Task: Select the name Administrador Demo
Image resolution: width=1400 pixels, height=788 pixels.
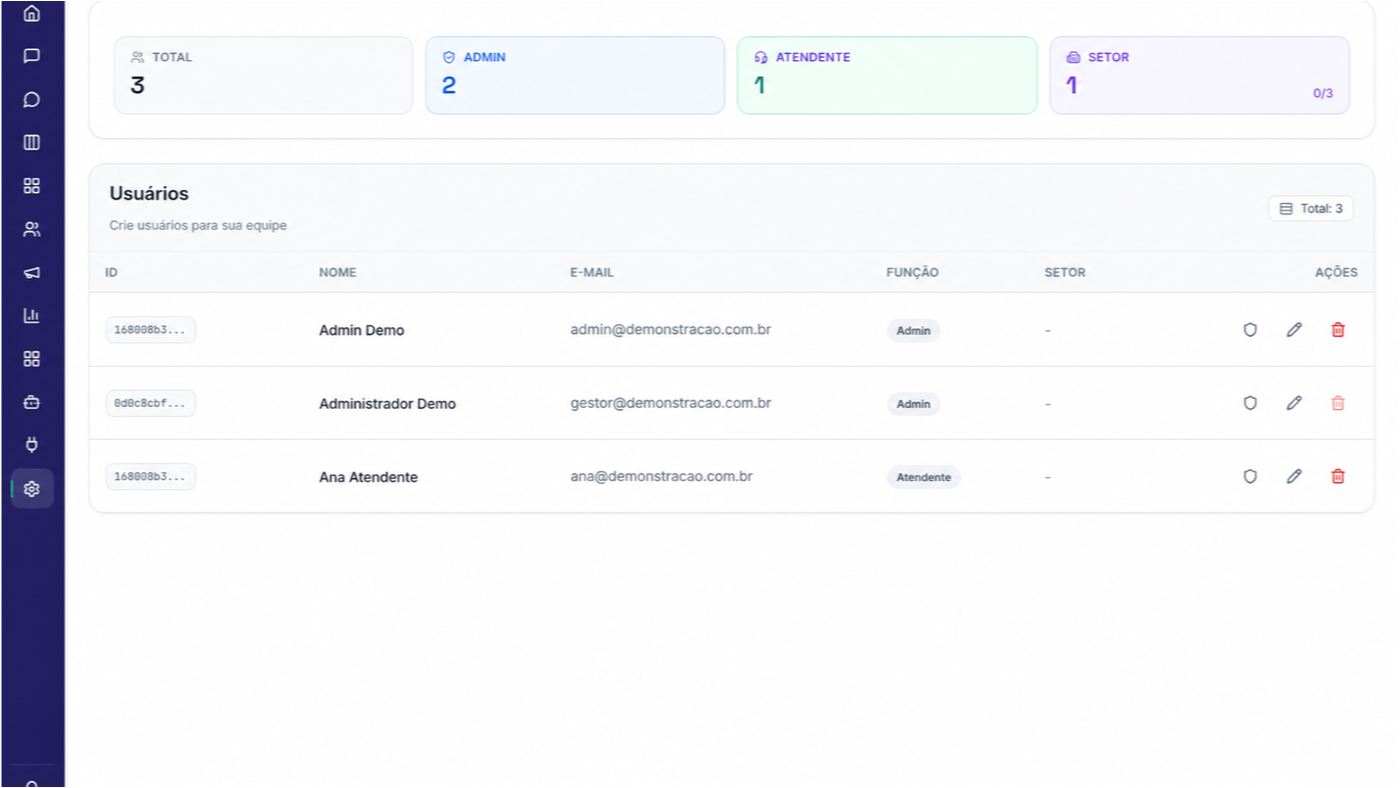Action: pyautogui.click(x=387, y=404)
